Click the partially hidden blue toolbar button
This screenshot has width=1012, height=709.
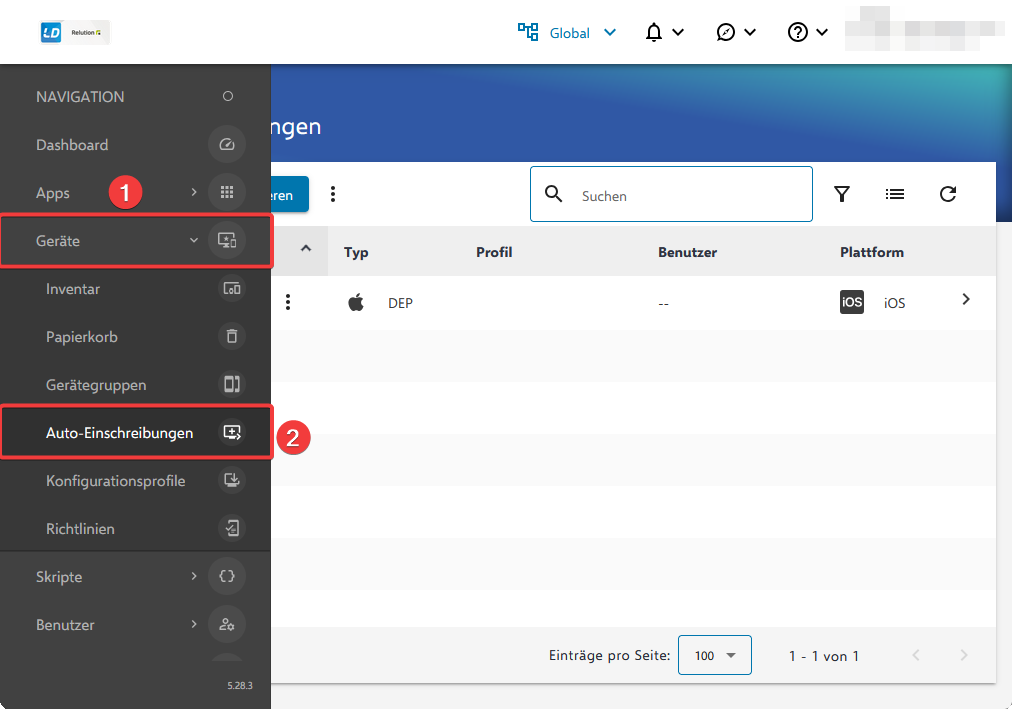pos(290,194)
